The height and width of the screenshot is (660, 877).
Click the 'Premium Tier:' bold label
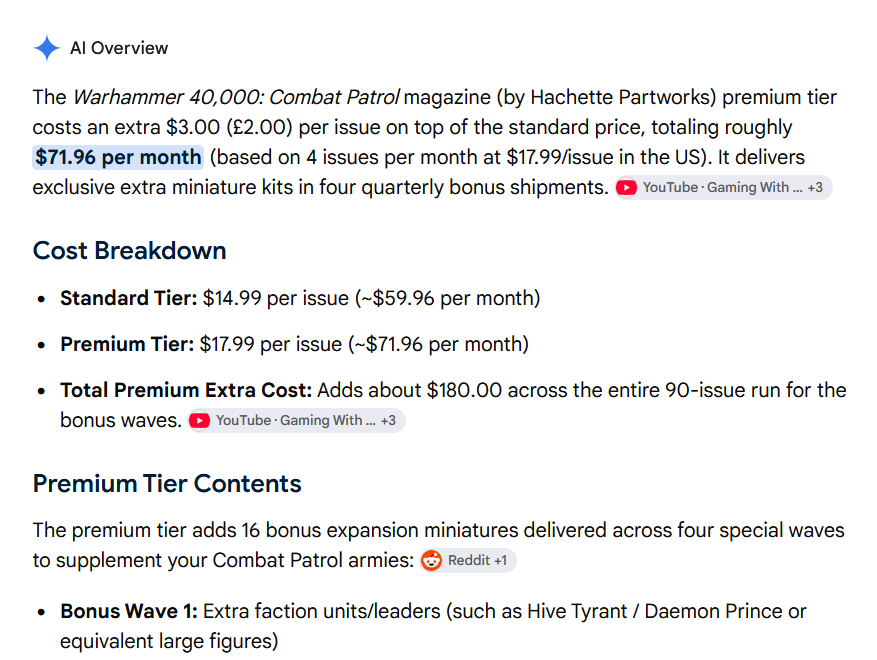coord(127,344)
